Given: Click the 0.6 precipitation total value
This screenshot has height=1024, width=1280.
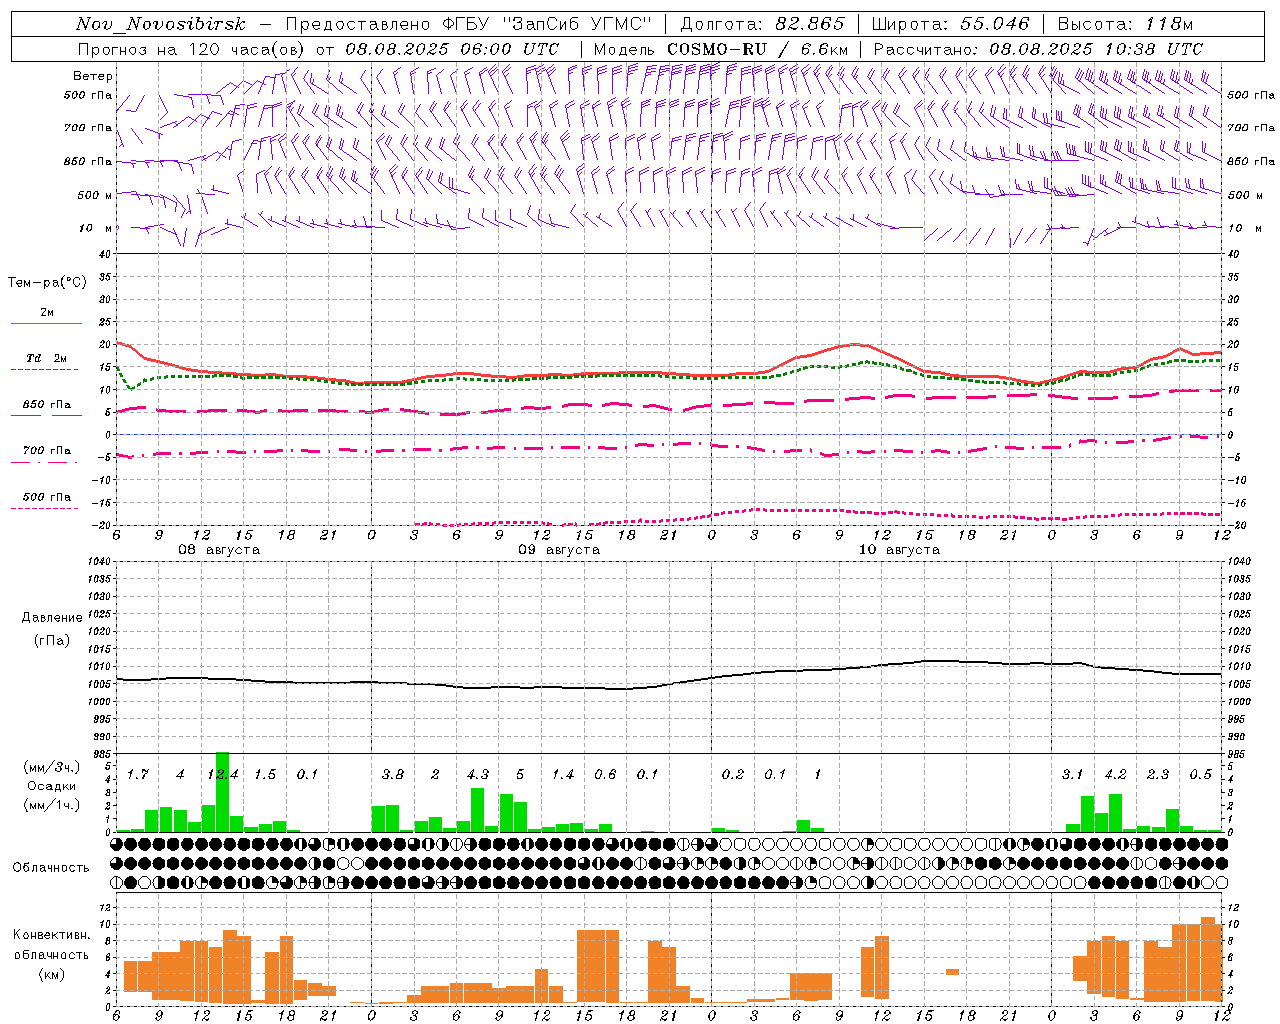Looking at the screenshot, I should tap(605, 775).
